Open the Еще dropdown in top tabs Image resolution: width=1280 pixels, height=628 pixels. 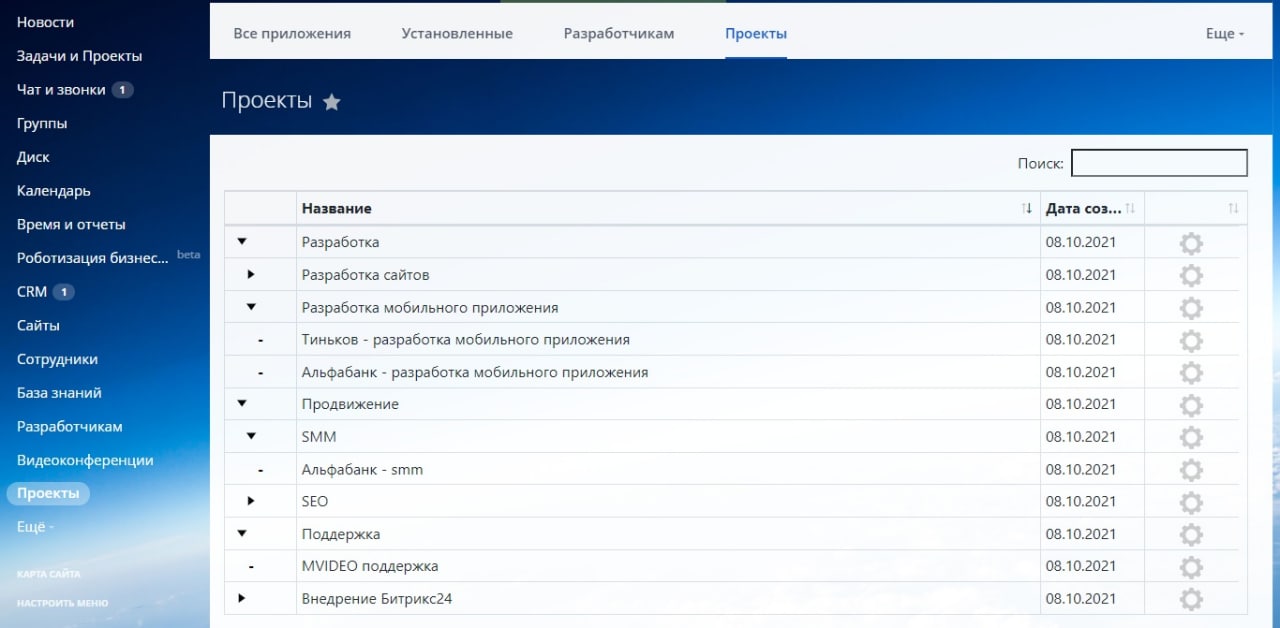1224,34
